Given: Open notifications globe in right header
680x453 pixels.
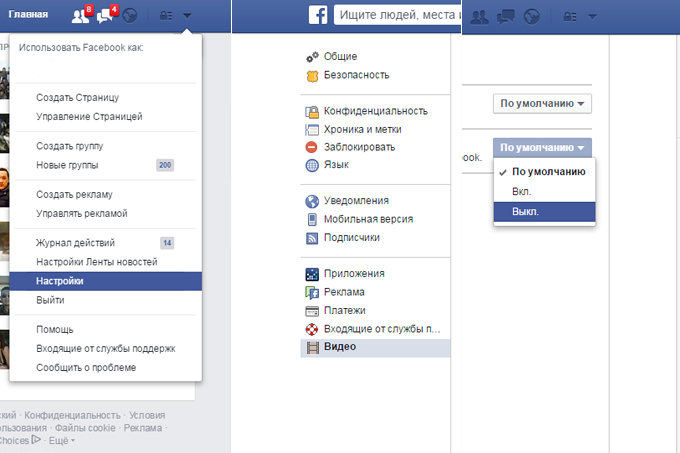Looking at the screenshot, I should click(x=532, y=17).
